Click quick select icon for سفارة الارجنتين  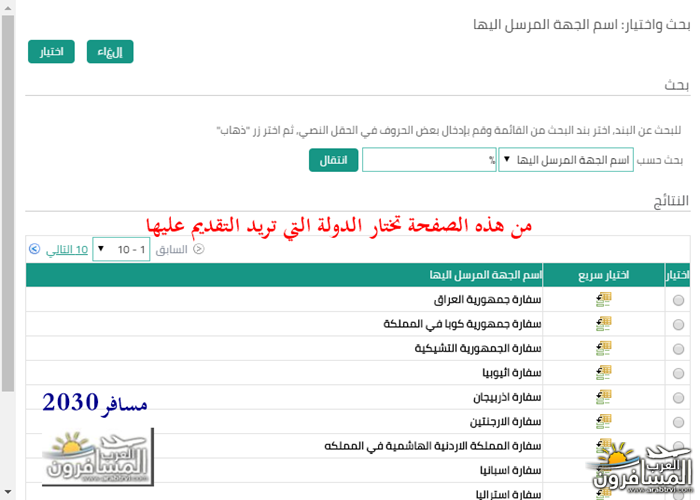click(x=603, y=421)
